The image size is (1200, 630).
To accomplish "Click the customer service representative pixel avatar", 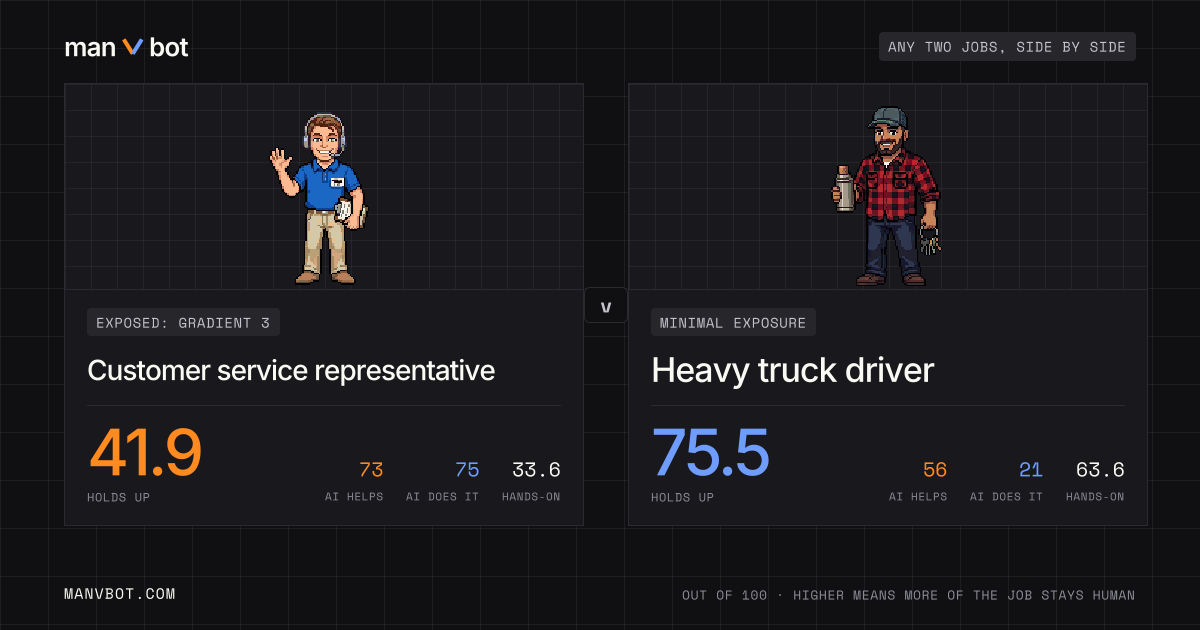I will [x=320, y=198].
